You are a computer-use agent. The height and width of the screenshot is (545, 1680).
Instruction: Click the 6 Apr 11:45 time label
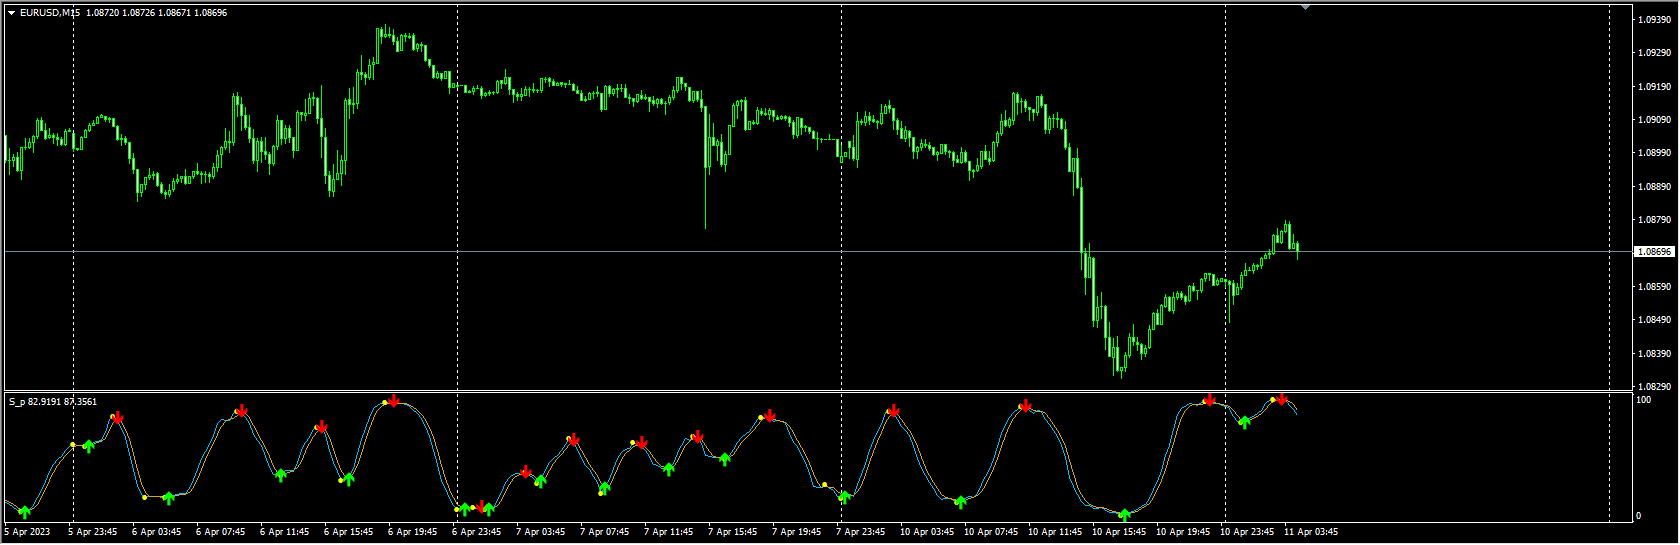(x=284, y=532)
